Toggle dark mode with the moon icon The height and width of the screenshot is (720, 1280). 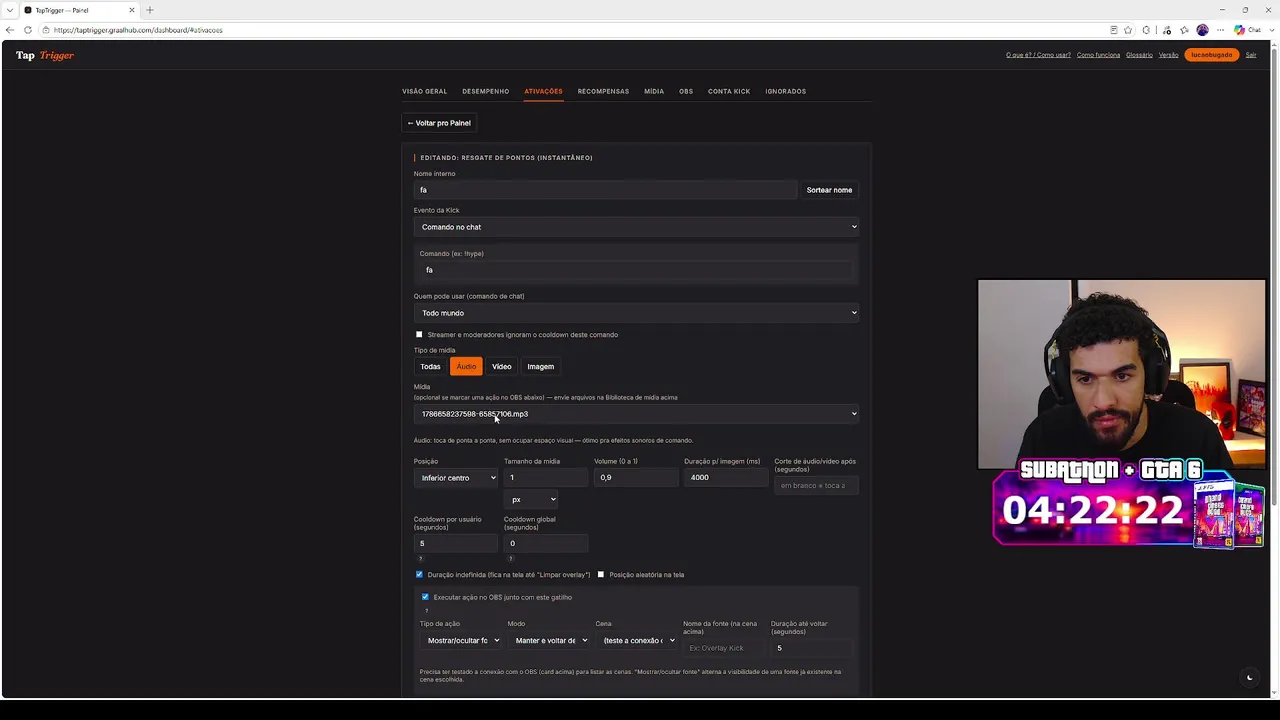tap(1249, 678)
